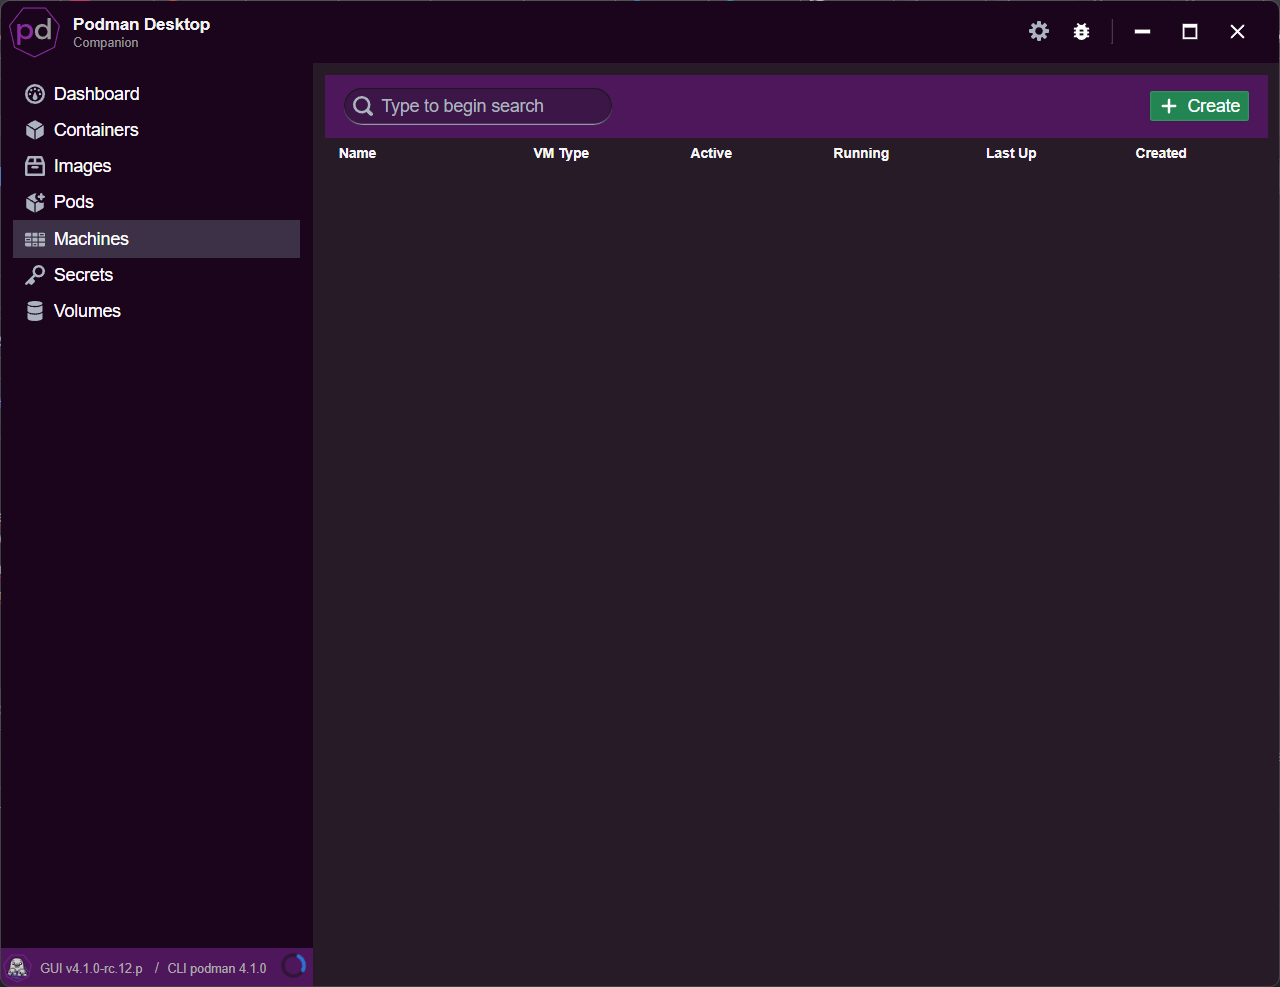Viewport: 1280px width, 987px height.
Task: Maximize the Podman Desktop window
Action: [1190, 32]
